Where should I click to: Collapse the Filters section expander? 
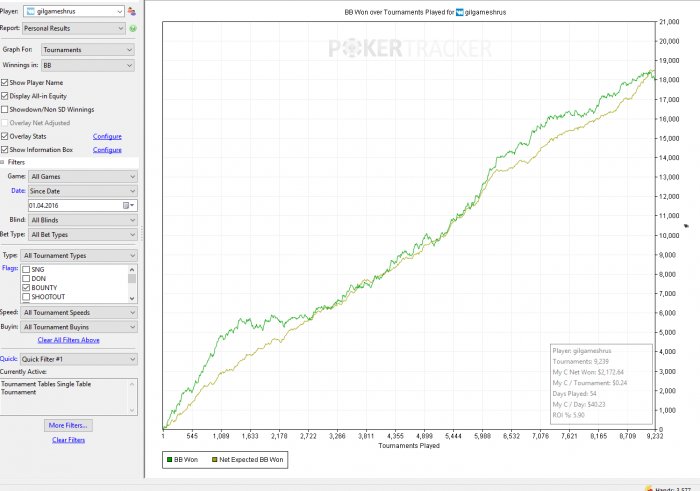pos(2,162)
